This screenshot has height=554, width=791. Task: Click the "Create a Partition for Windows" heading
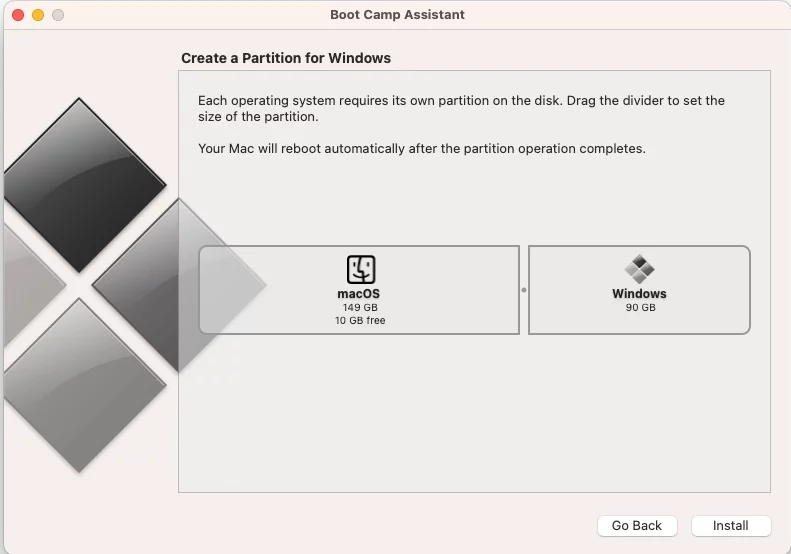(286, 58)
